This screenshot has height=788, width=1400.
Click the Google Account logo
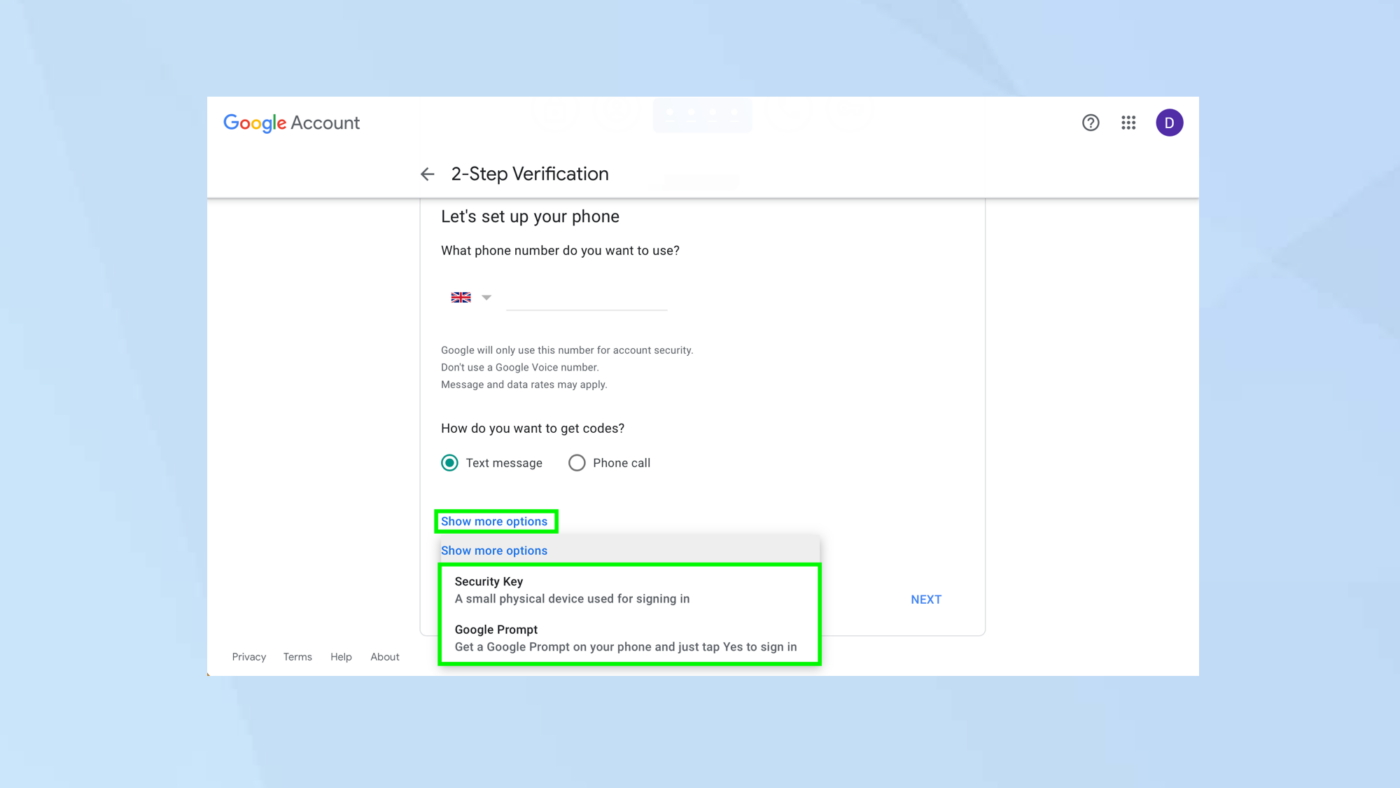tap(291, 123)
